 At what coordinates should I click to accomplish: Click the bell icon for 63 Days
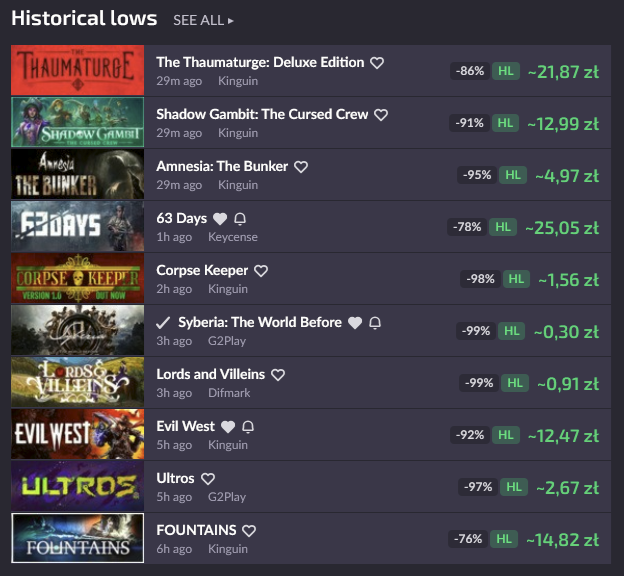pyautogui.click(x=240, y=219)
